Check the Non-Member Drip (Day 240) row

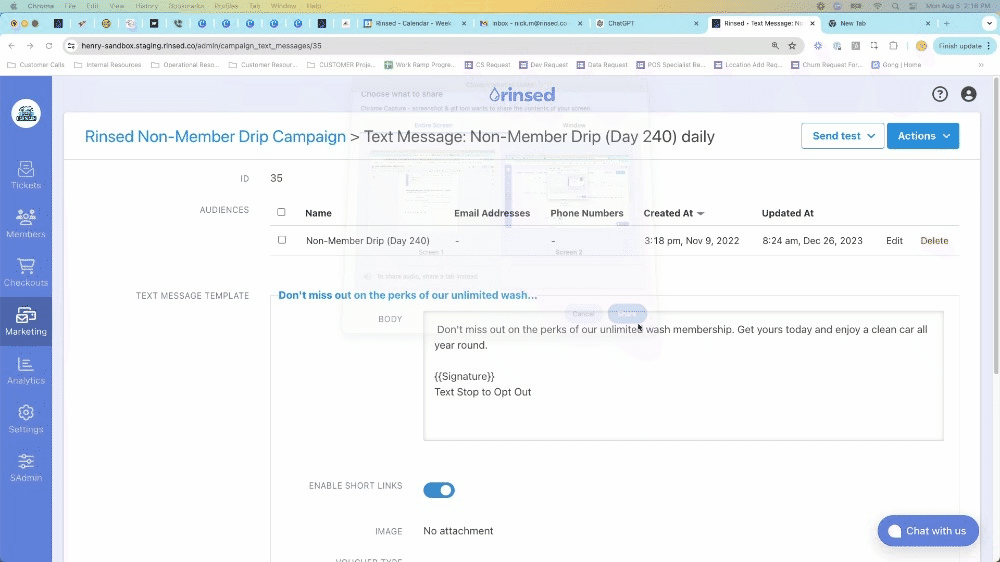[282, 240]
